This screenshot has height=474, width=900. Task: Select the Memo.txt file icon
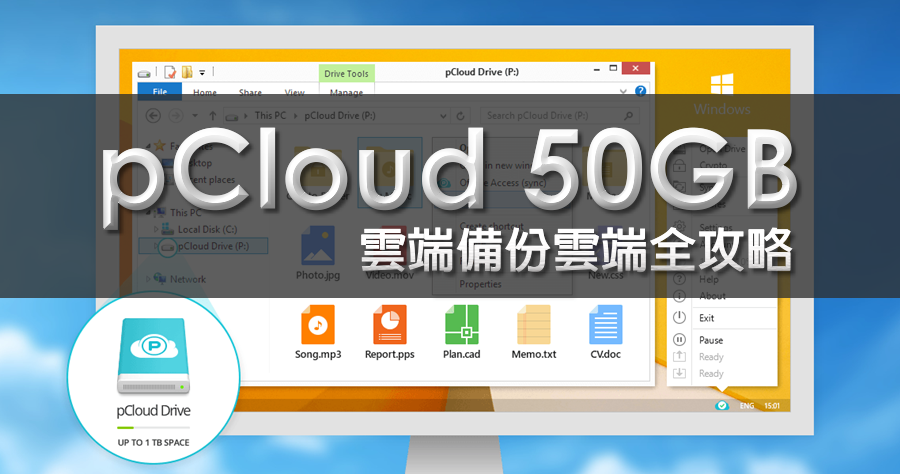tap(534, 325)
